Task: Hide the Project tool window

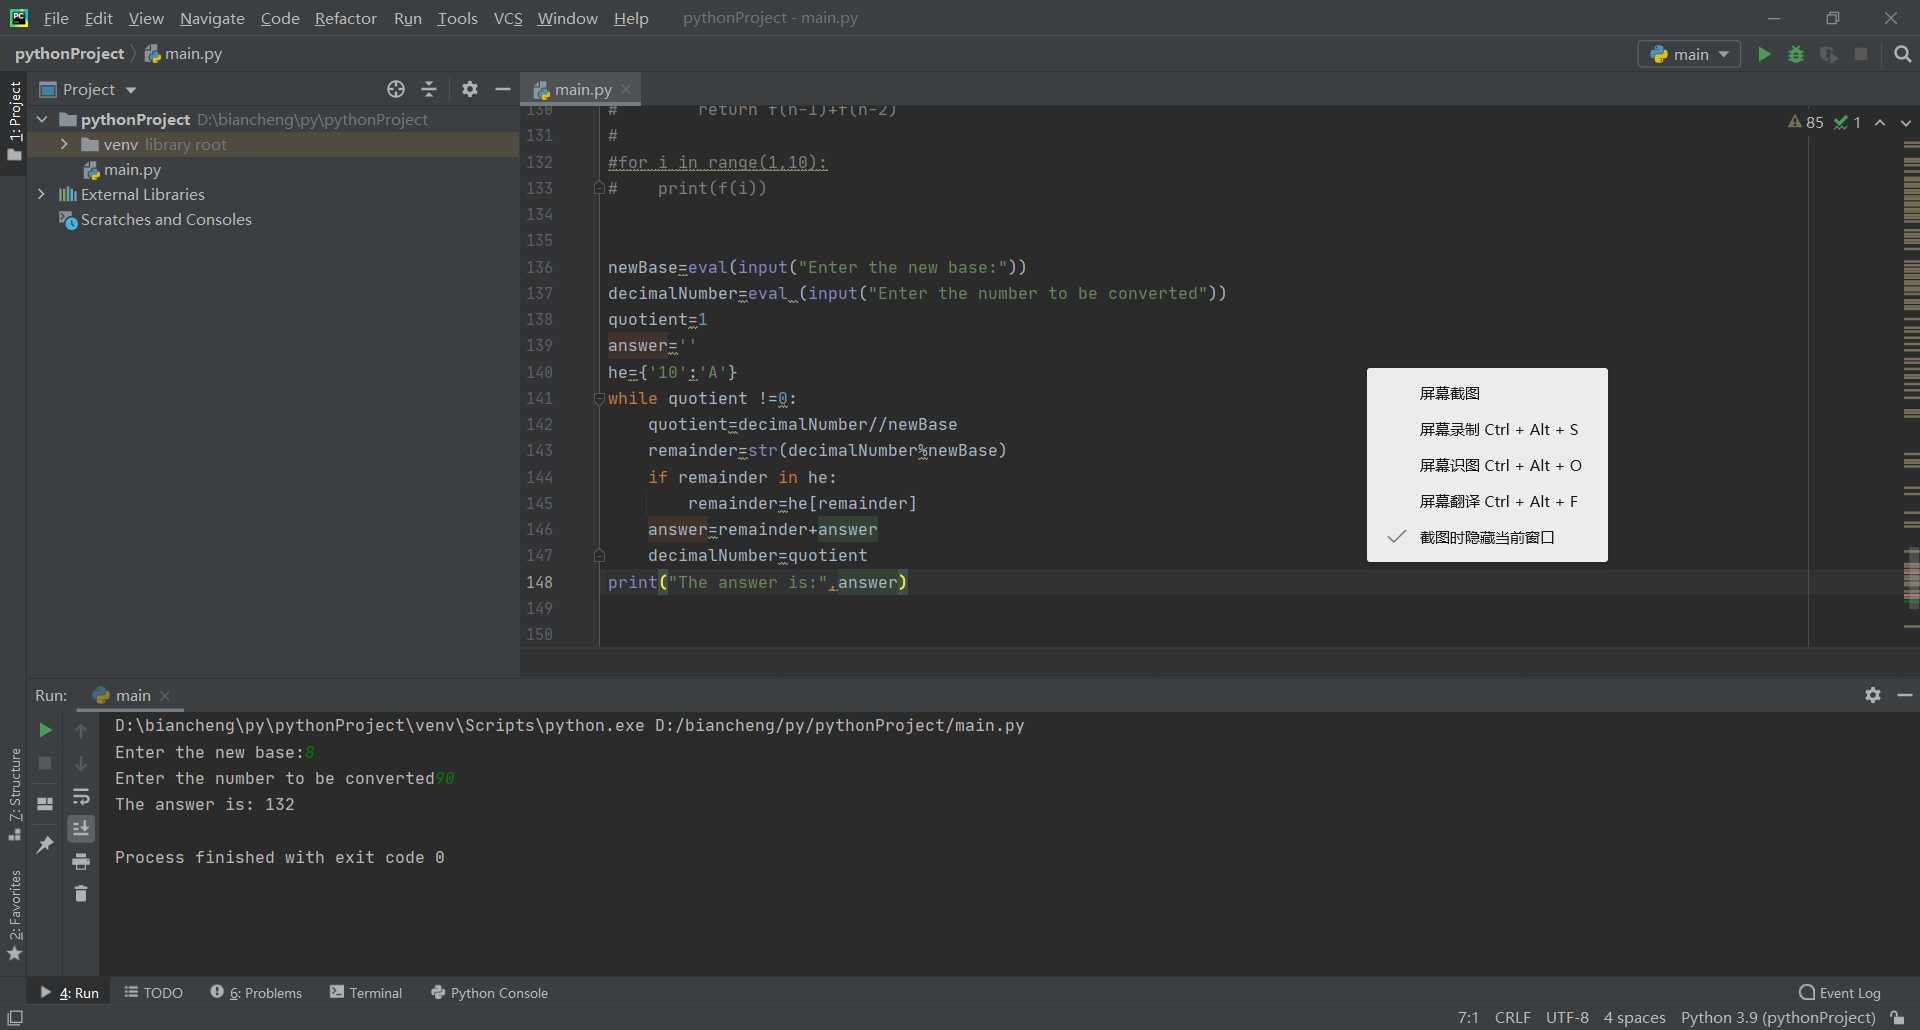Action: [x=503, y=89]
